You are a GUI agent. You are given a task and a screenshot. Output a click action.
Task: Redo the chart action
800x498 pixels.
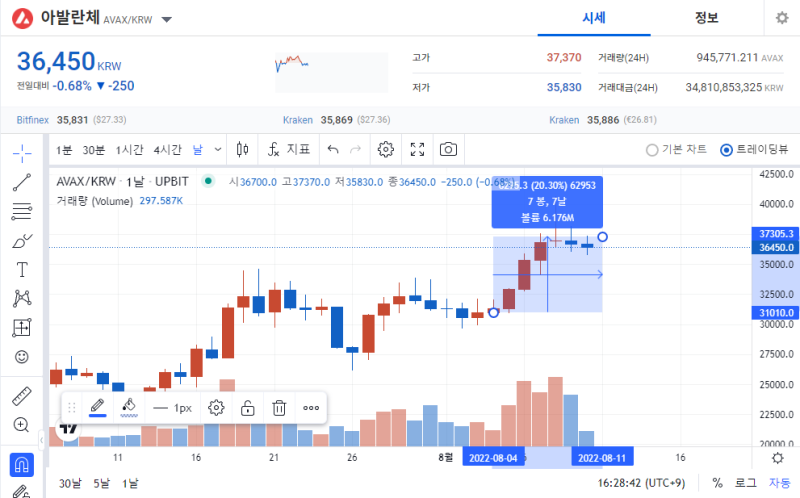355,150
